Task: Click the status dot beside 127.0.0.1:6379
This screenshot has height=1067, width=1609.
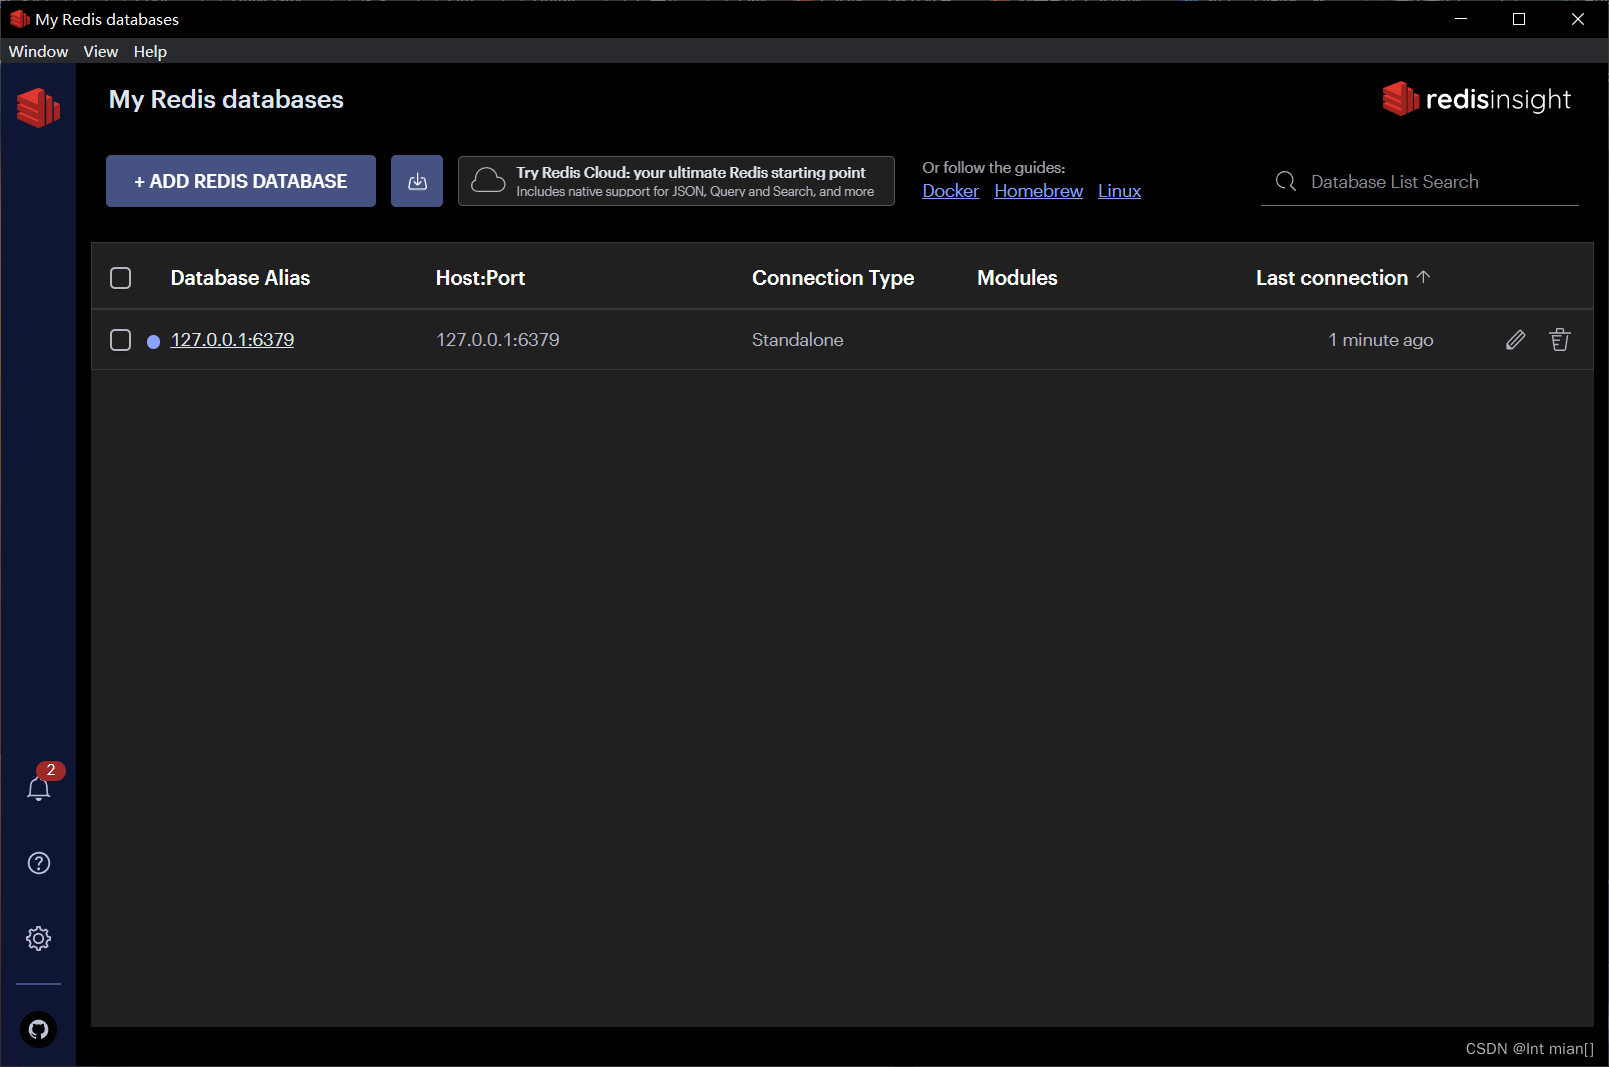Action: click(x=153, y=342)
